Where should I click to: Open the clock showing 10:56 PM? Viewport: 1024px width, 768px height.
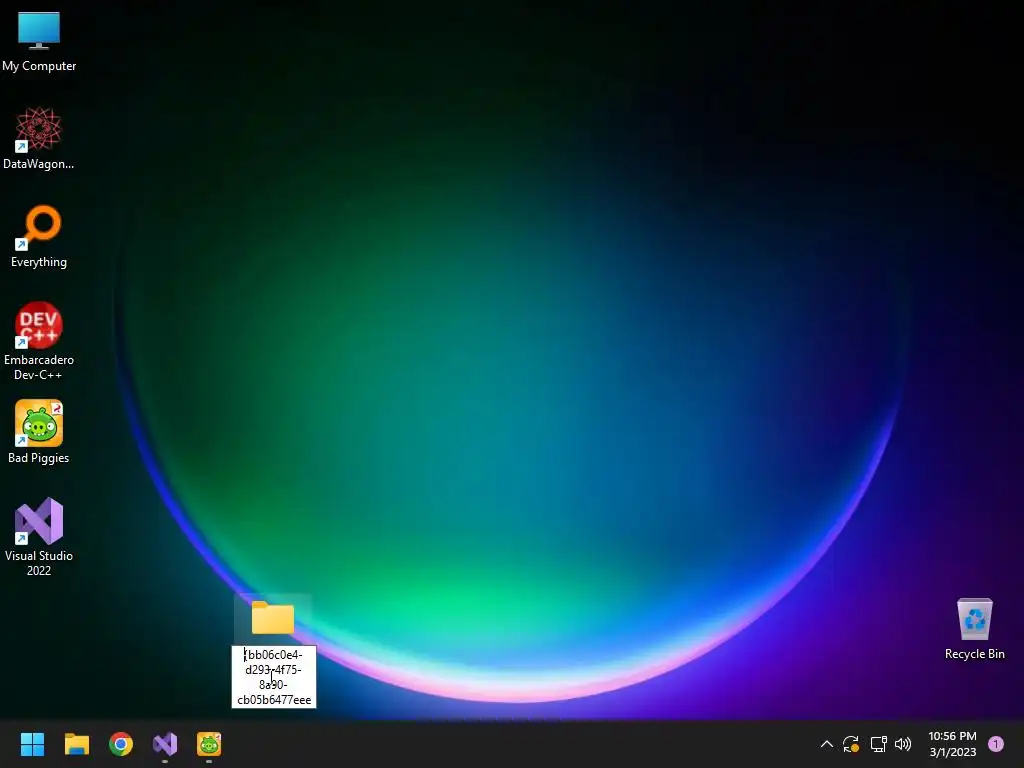pos(952,744)
